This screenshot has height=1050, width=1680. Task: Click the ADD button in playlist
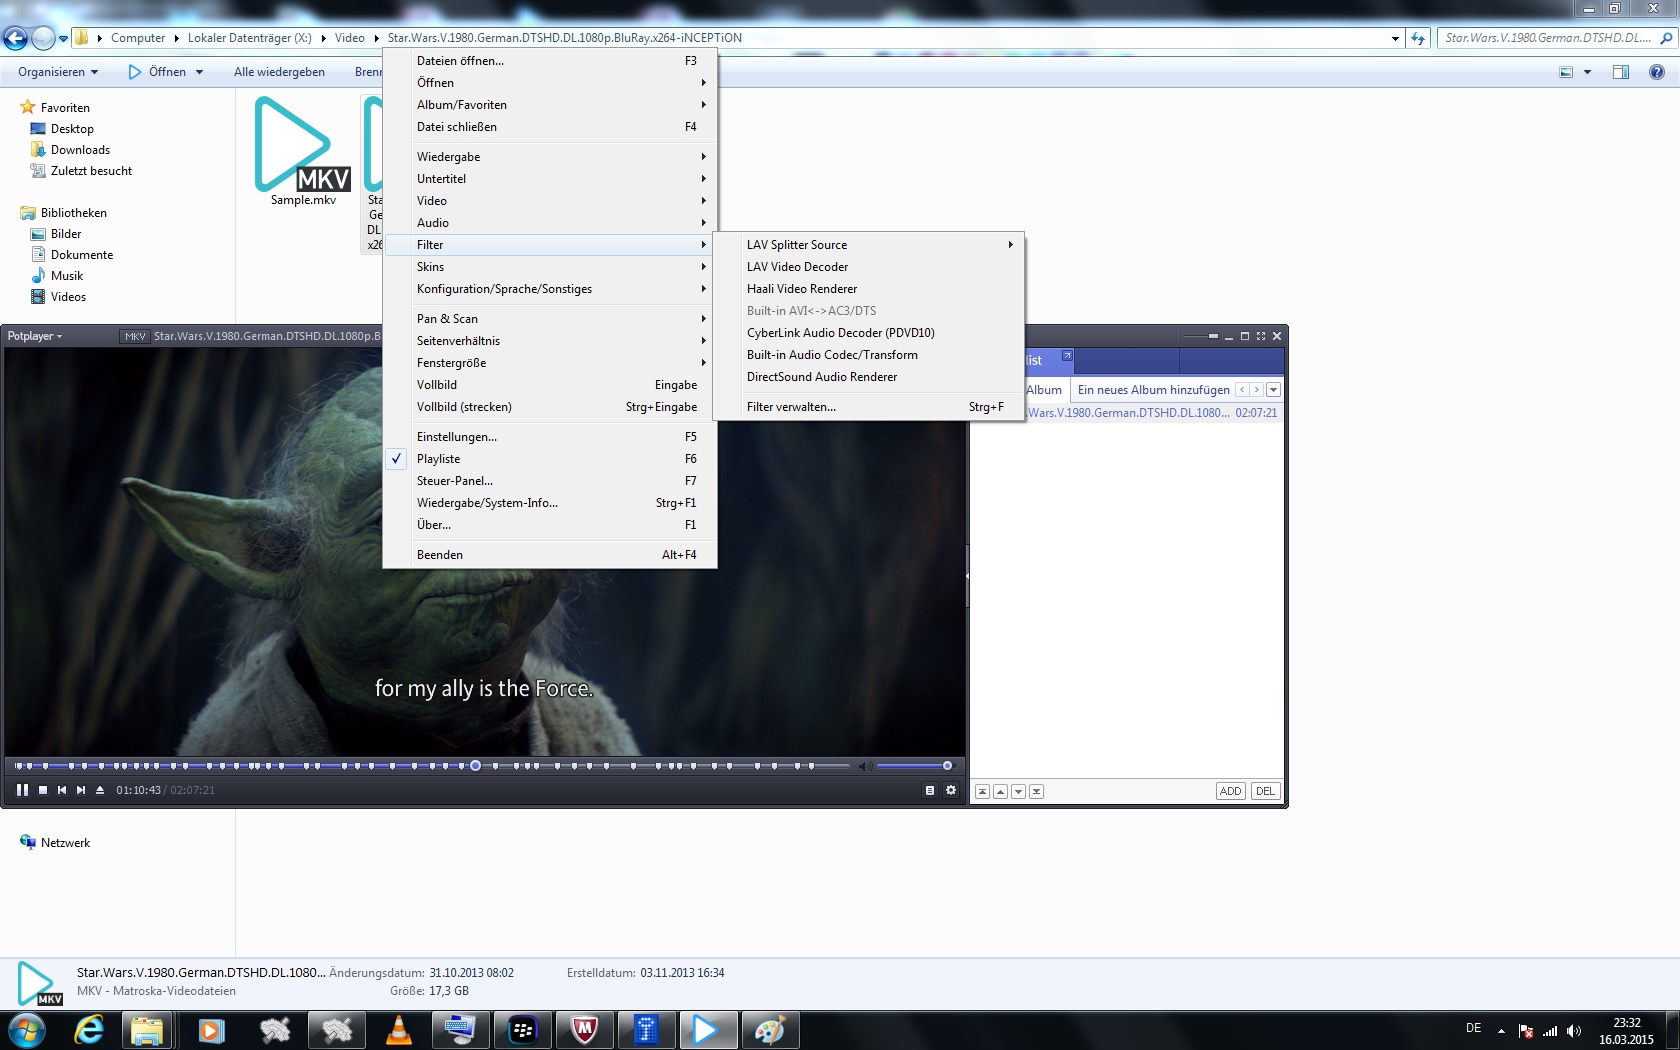(1231, 791)
